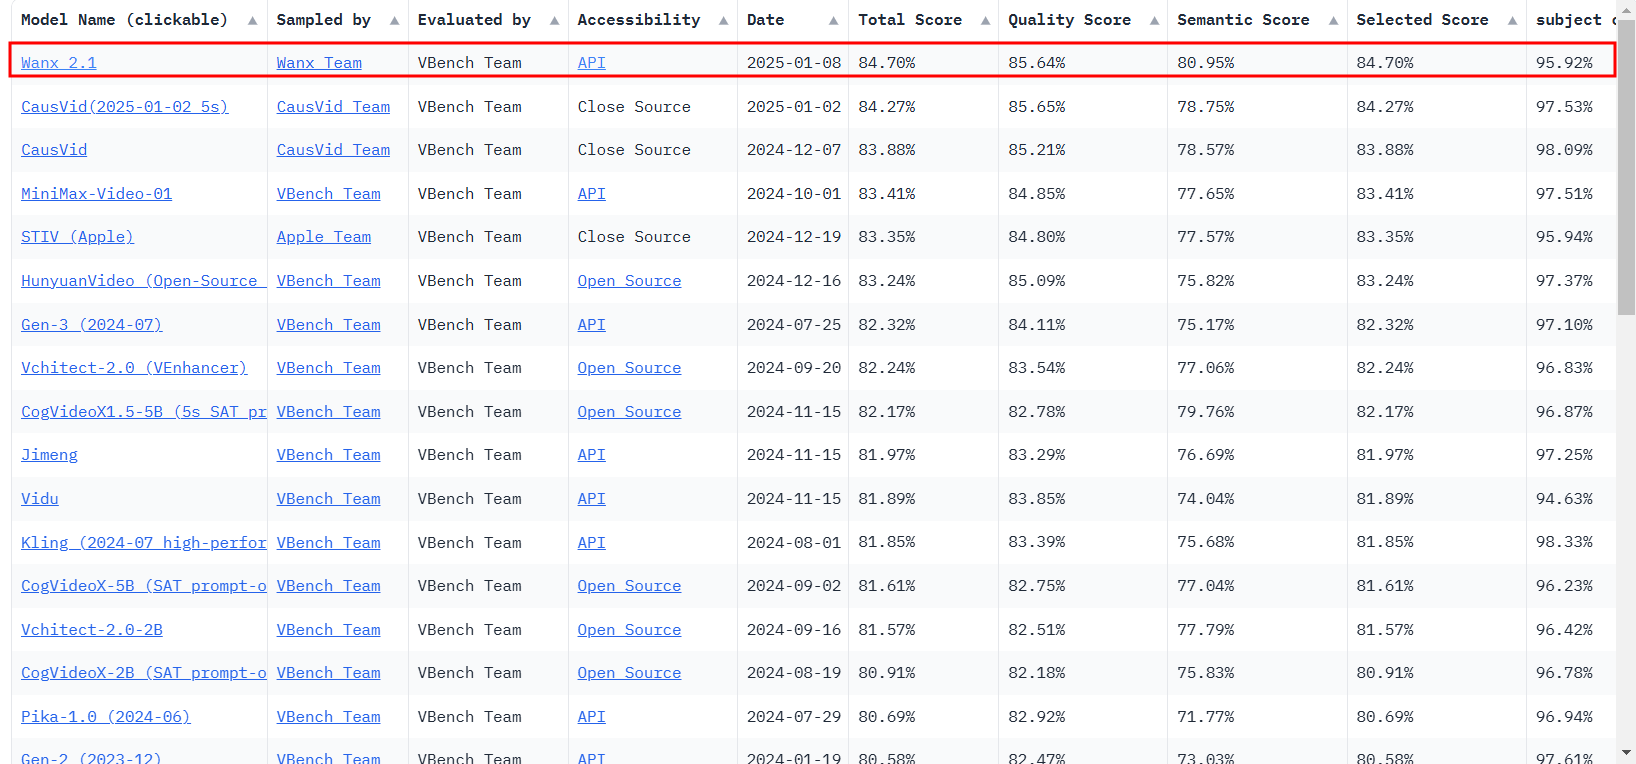Open the Wanx 2.1 model link

point(59,63)
